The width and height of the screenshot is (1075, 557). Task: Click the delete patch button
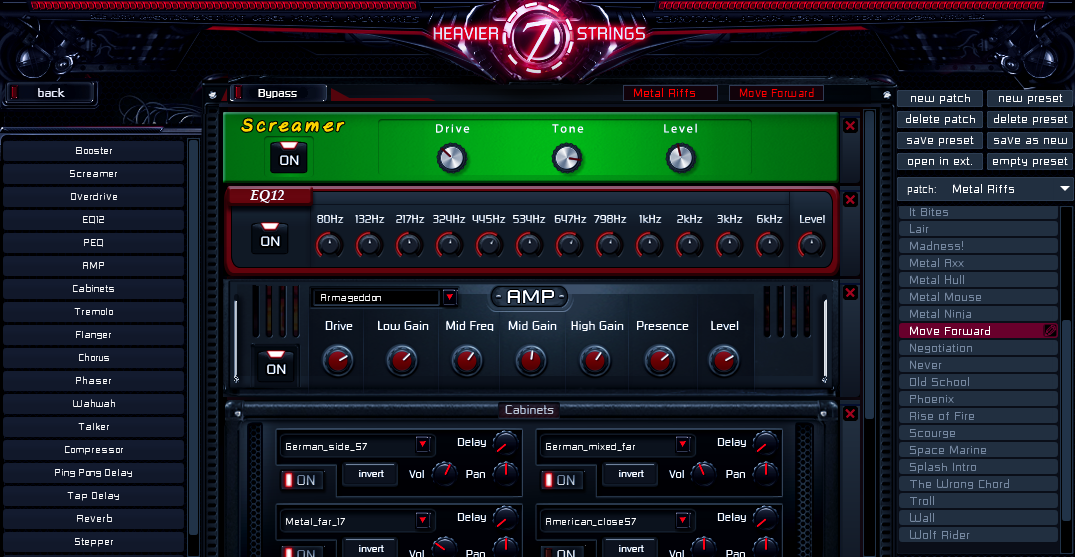(940, 119)
